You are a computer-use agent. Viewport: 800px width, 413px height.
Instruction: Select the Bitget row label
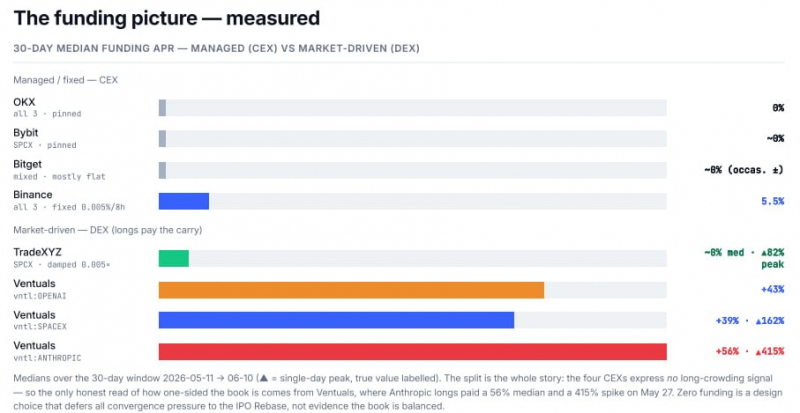tap(28, 164)
